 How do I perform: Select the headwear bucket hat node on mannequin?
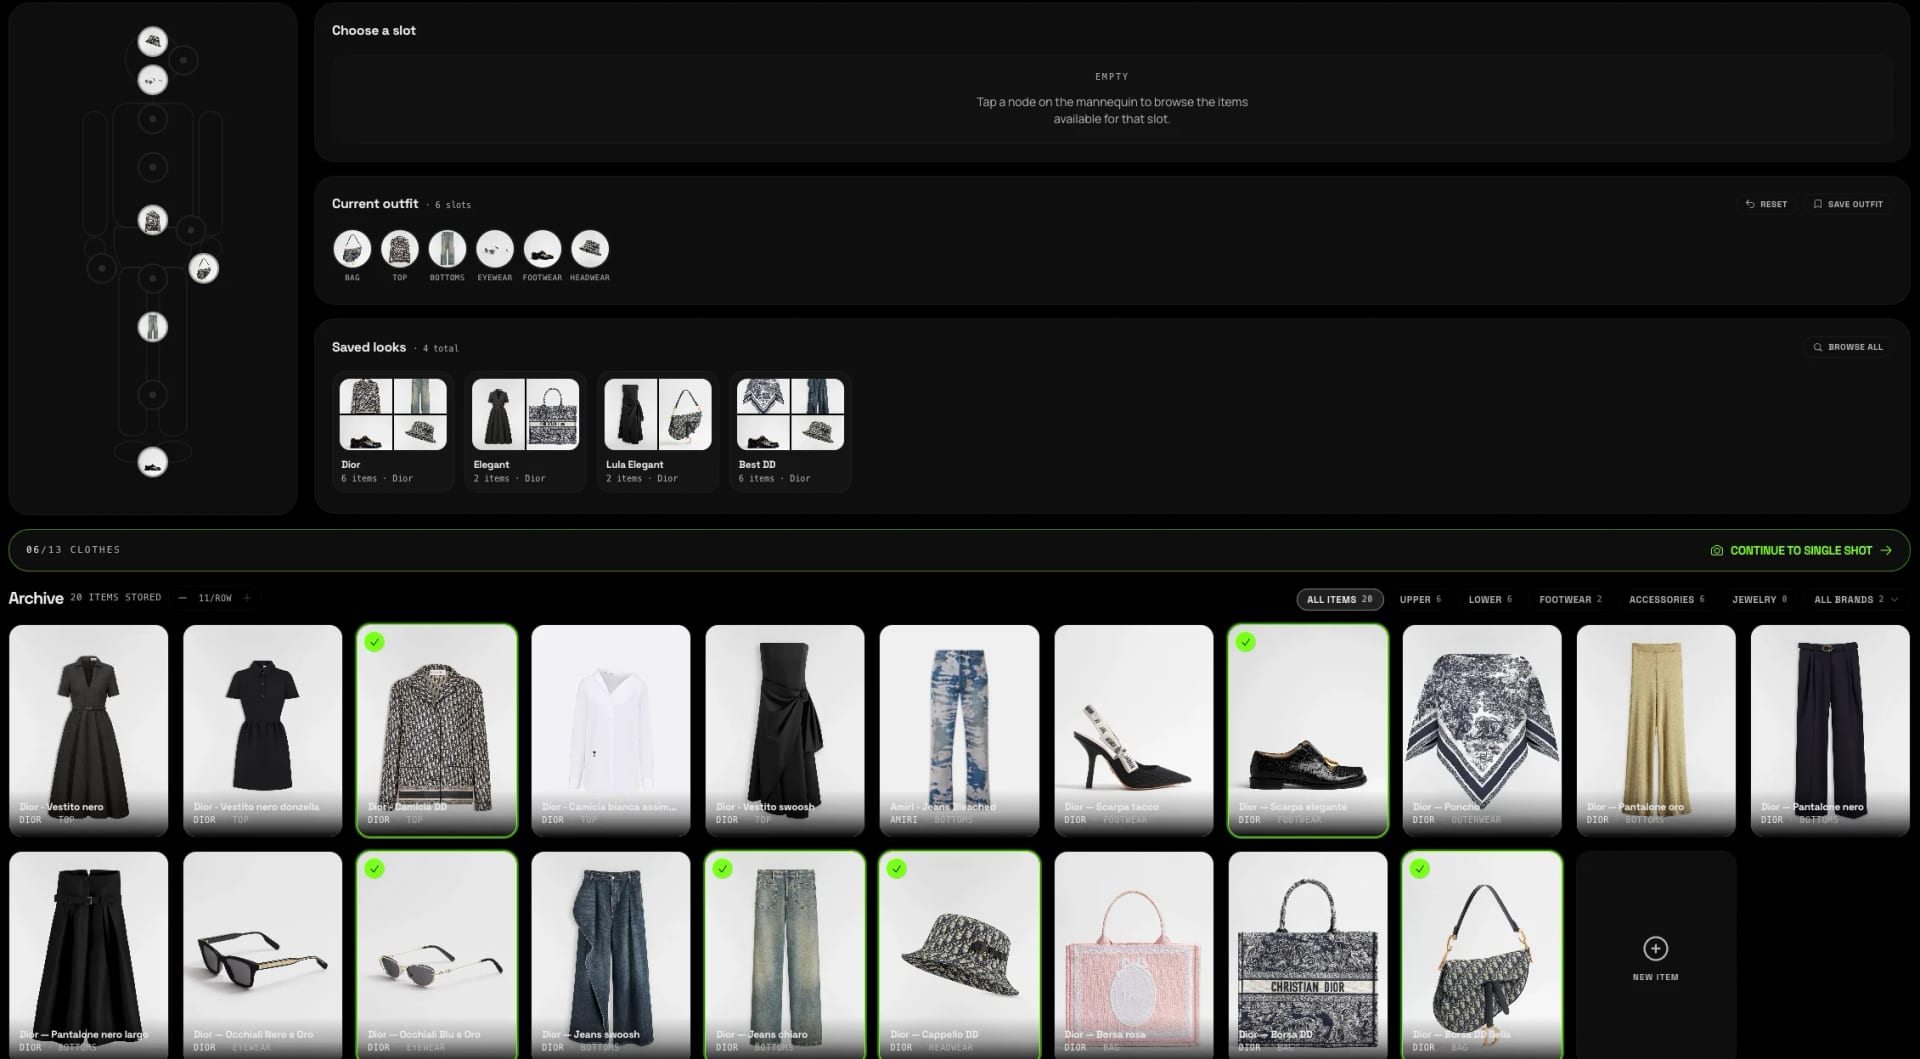152,41
